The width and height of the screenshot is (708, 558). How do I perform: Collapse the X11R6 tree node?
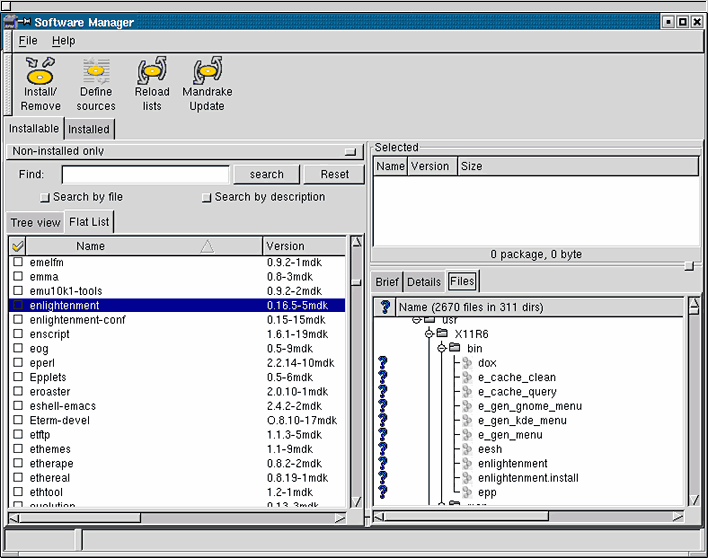coord(429,334)
